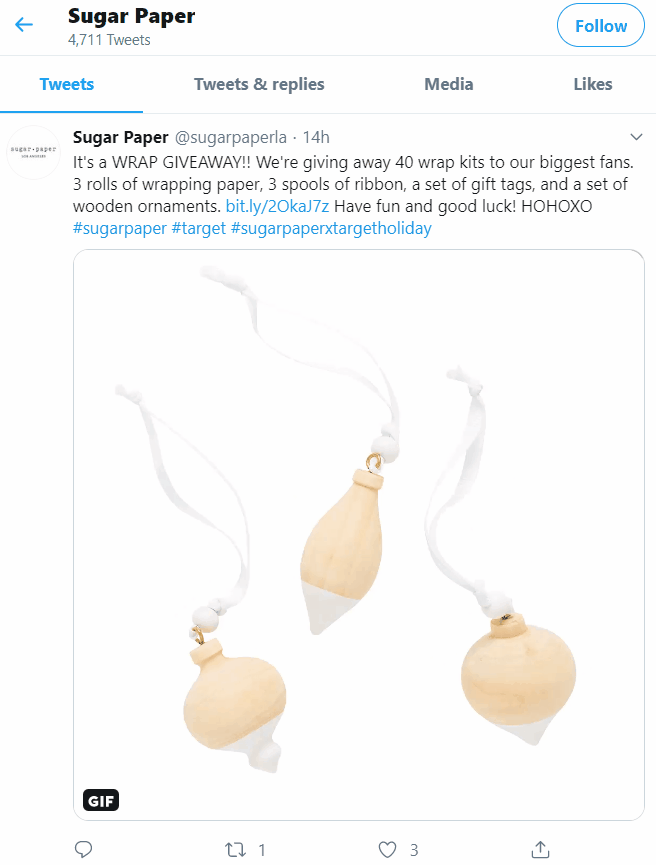Open the Media tab

[x=449, y=84]
